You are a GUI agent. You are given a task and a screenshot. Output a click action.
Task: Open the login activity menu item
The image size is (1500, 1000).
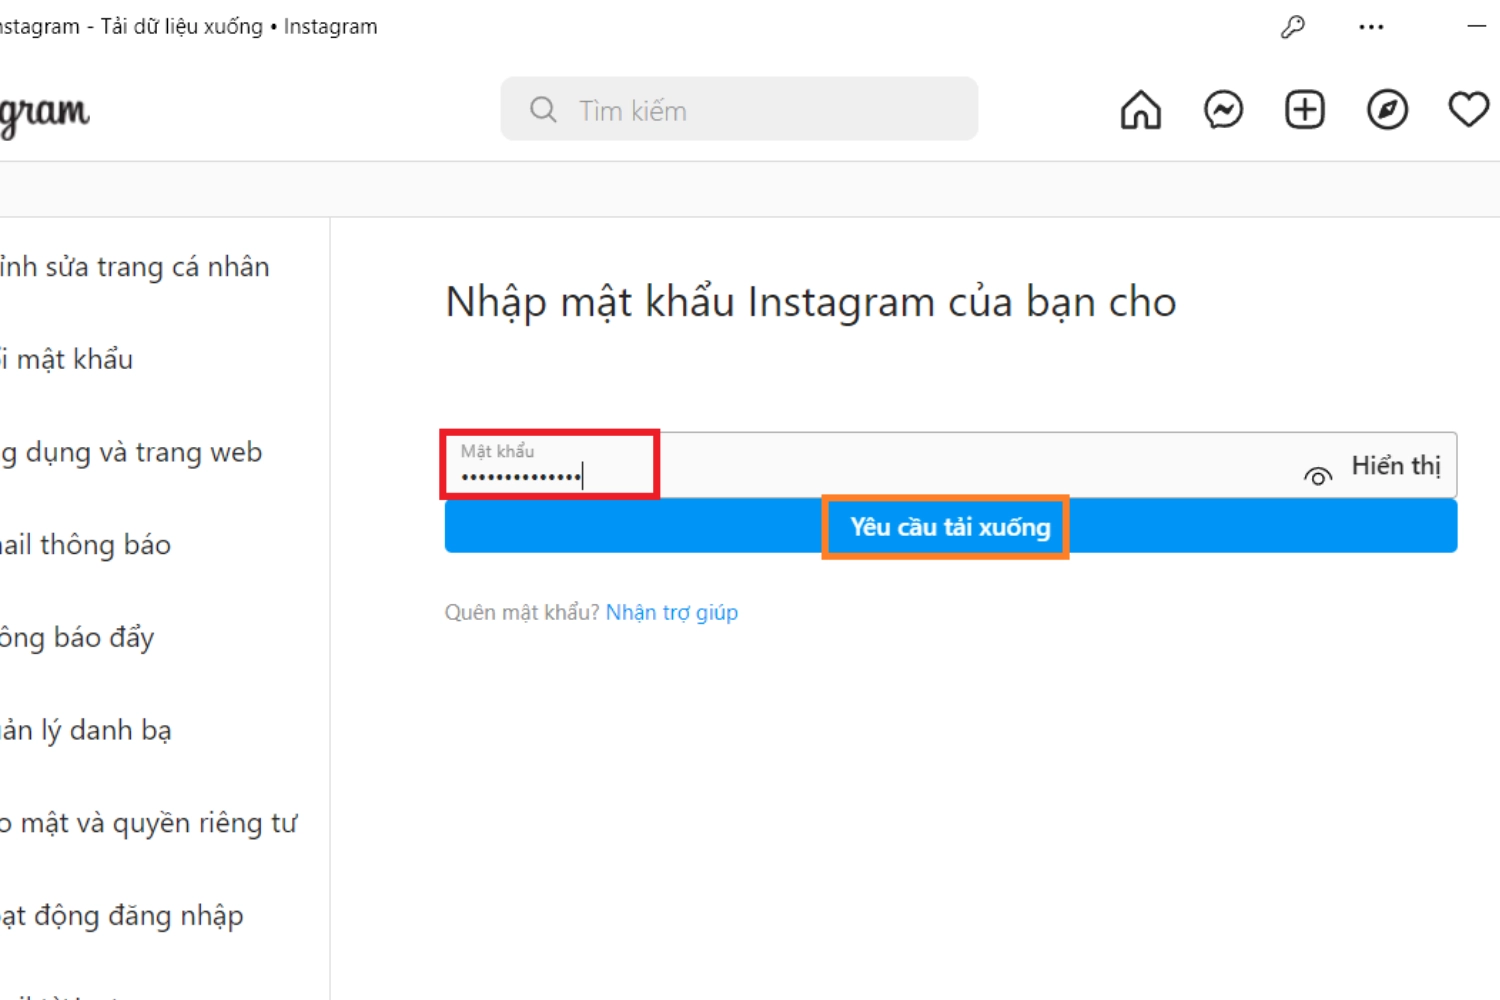click(x=121, y=916)
